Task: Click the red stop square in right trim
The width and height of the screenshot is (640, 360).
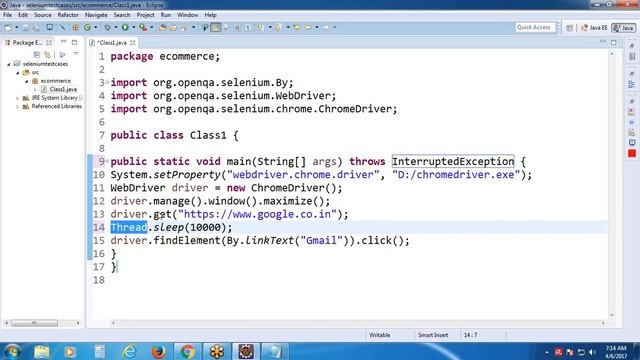Action: 632,153
